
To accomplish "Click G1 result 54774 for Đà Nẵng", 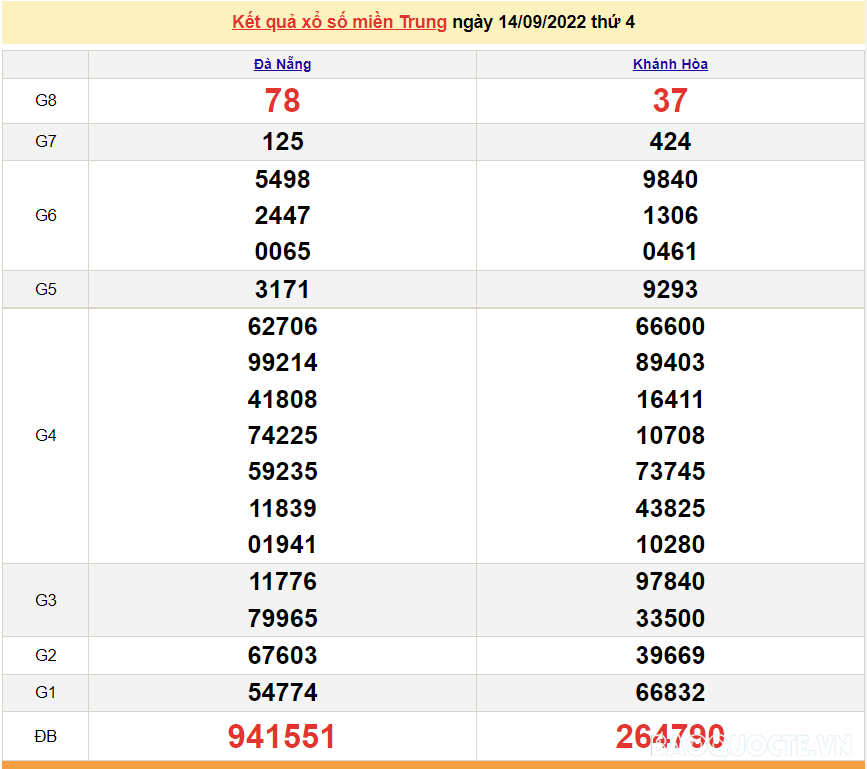I will (x=282, y=692).
